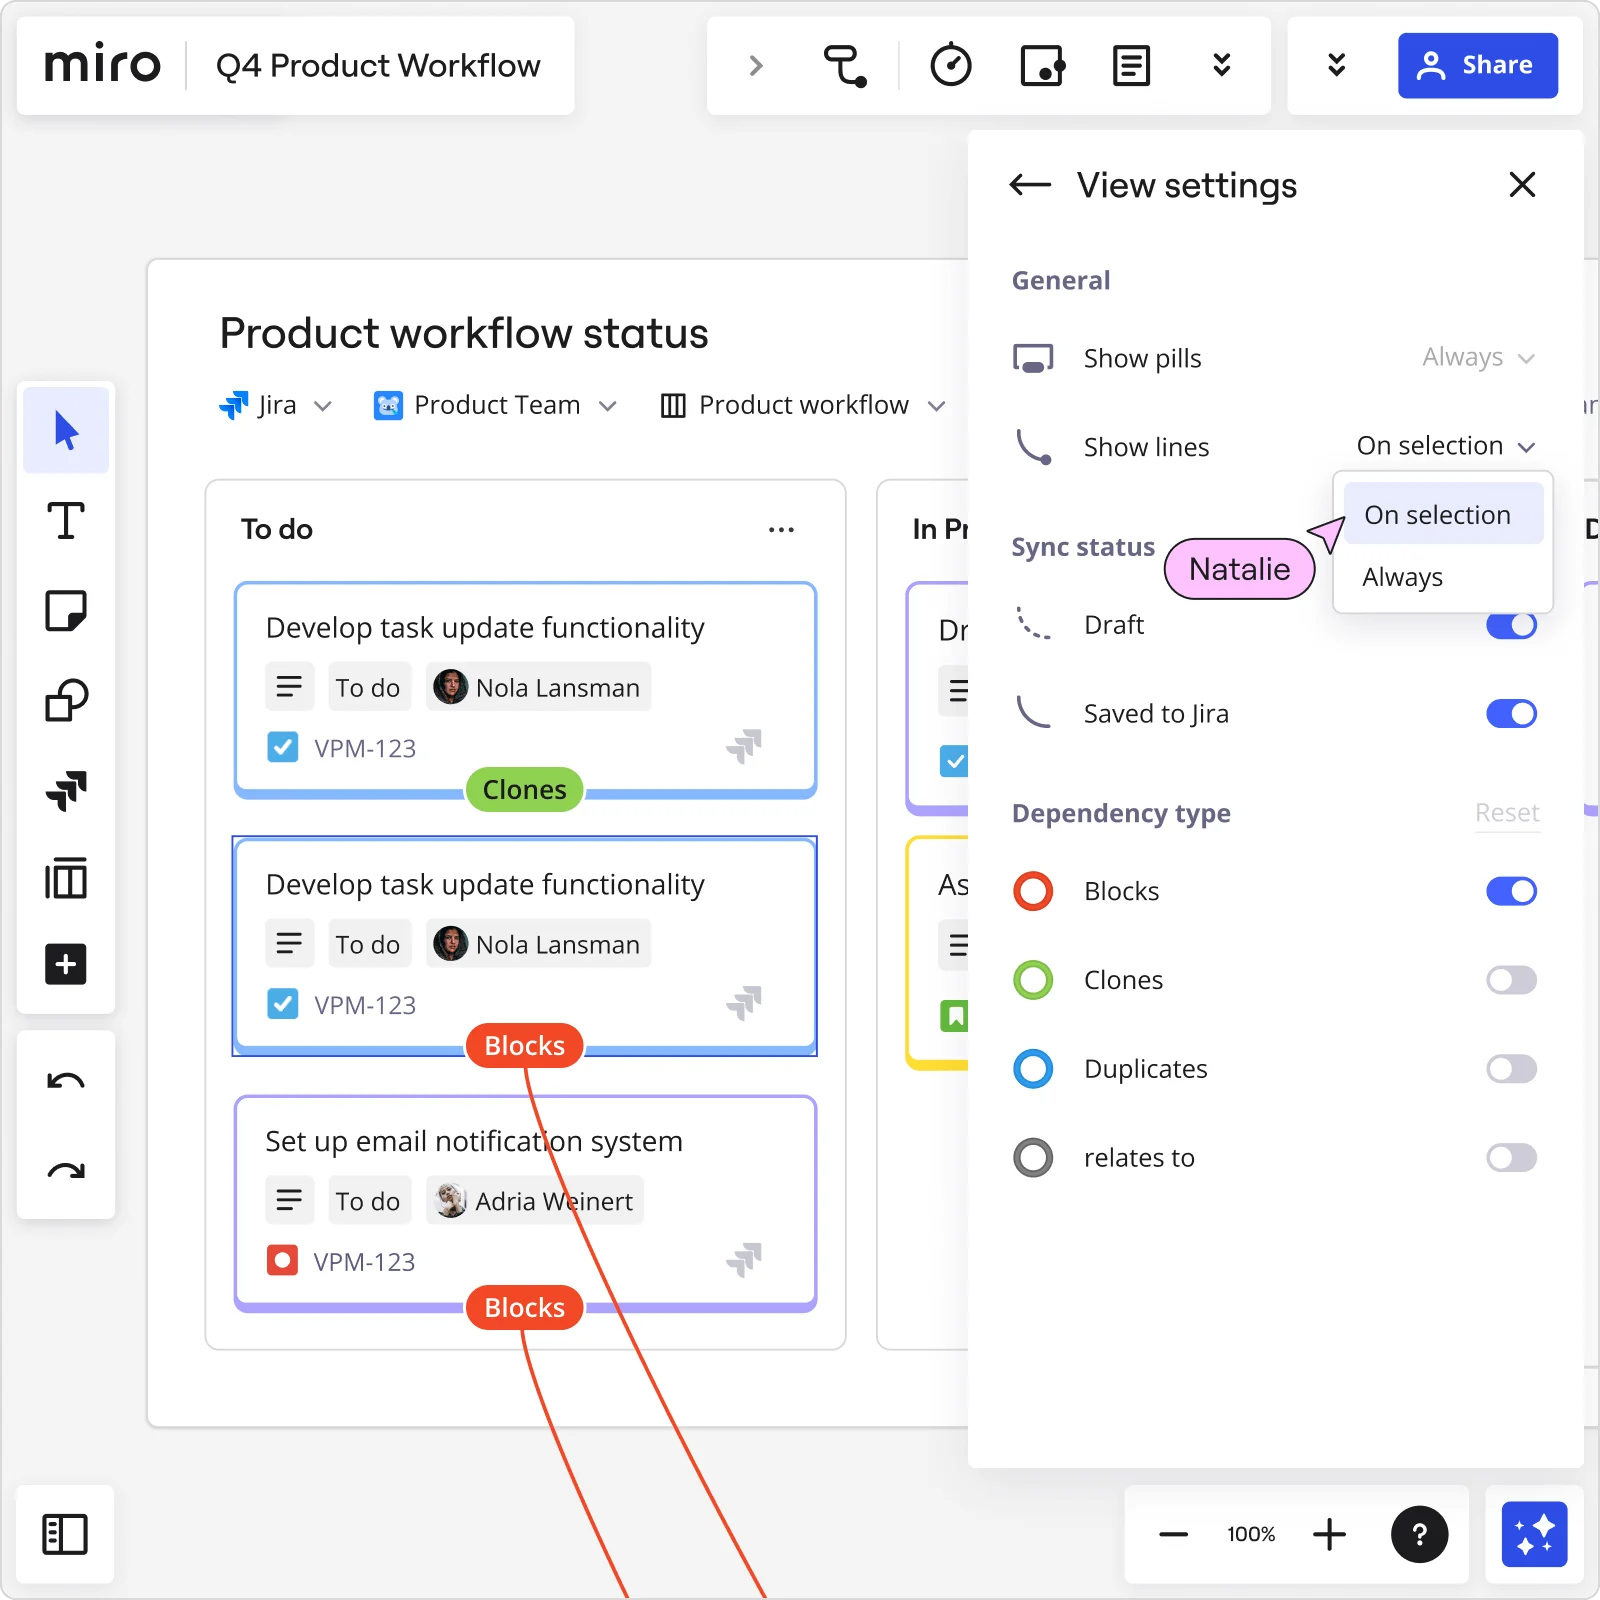
Task: Open Jira cards tool in sidebar
Action: tap(66, 790)
